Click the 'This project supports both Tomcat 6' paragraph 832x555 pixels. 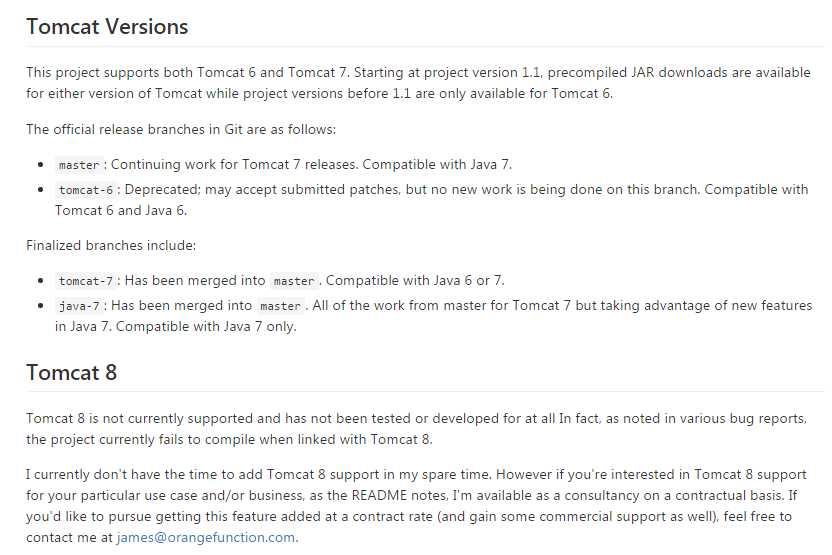(x=418, y=83)
